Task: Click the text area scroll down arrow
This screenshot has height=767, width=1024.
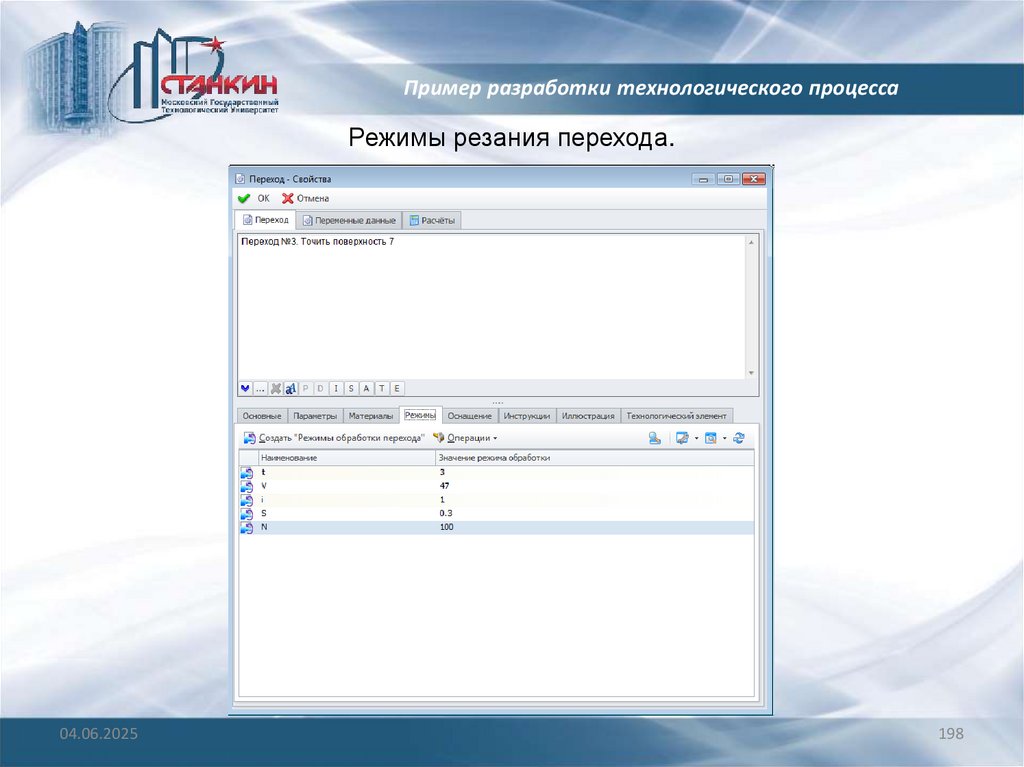Action: click(x=751, y=373)
